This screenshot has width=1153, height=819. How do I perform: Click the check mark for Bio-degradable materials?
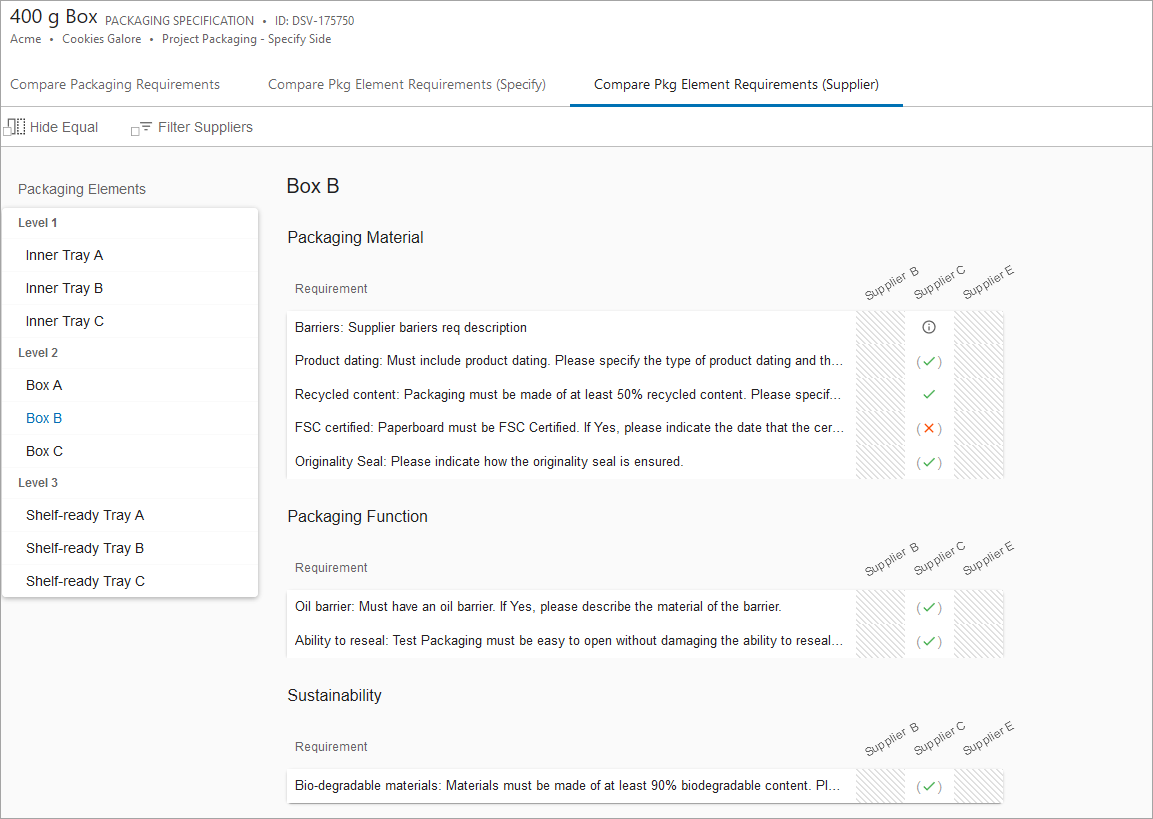pyautogui.click(x=929, y=786)
